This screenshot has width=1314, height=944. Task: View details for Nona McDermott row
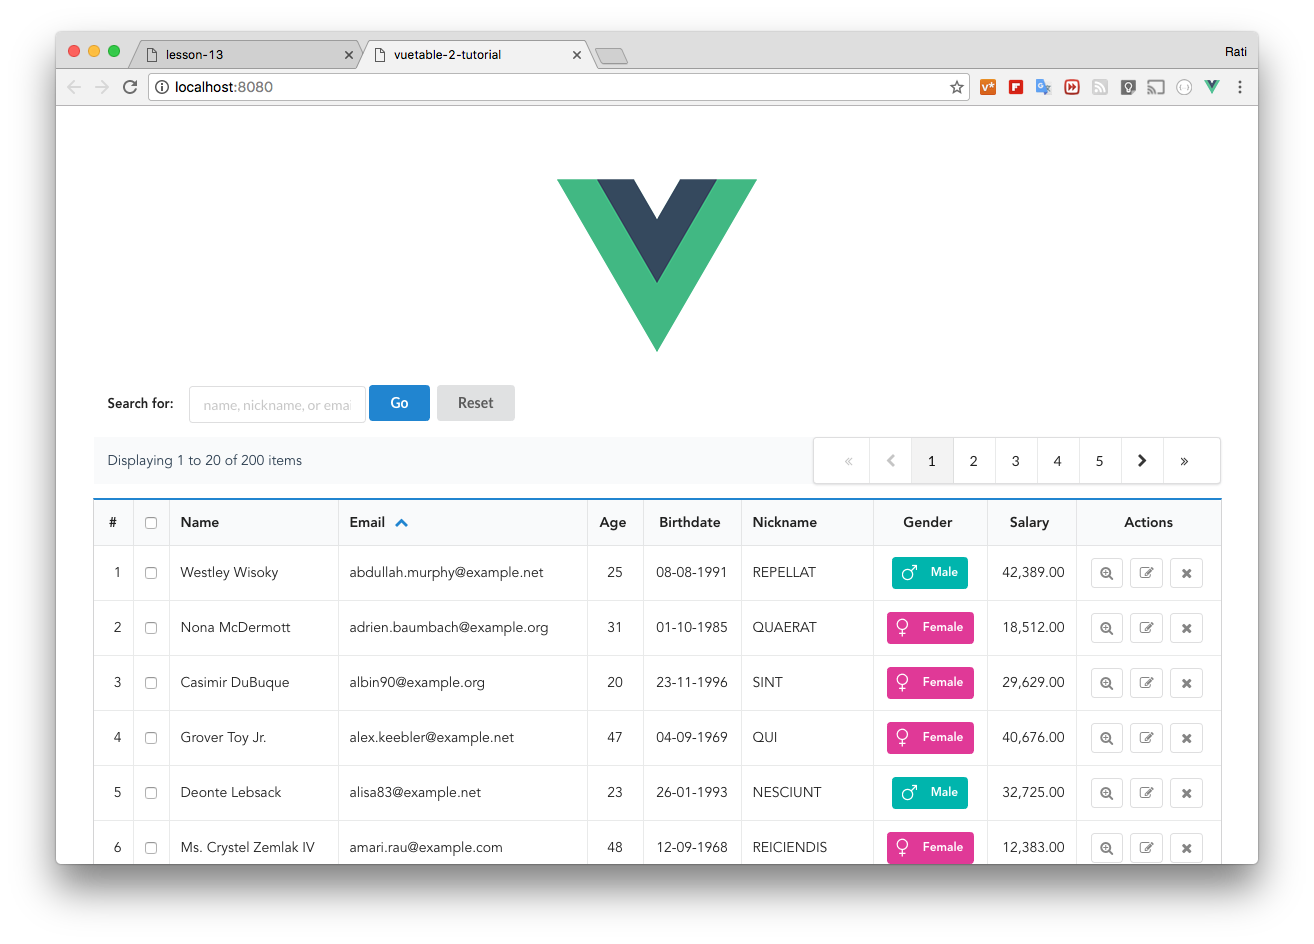tap(1106, 628)
